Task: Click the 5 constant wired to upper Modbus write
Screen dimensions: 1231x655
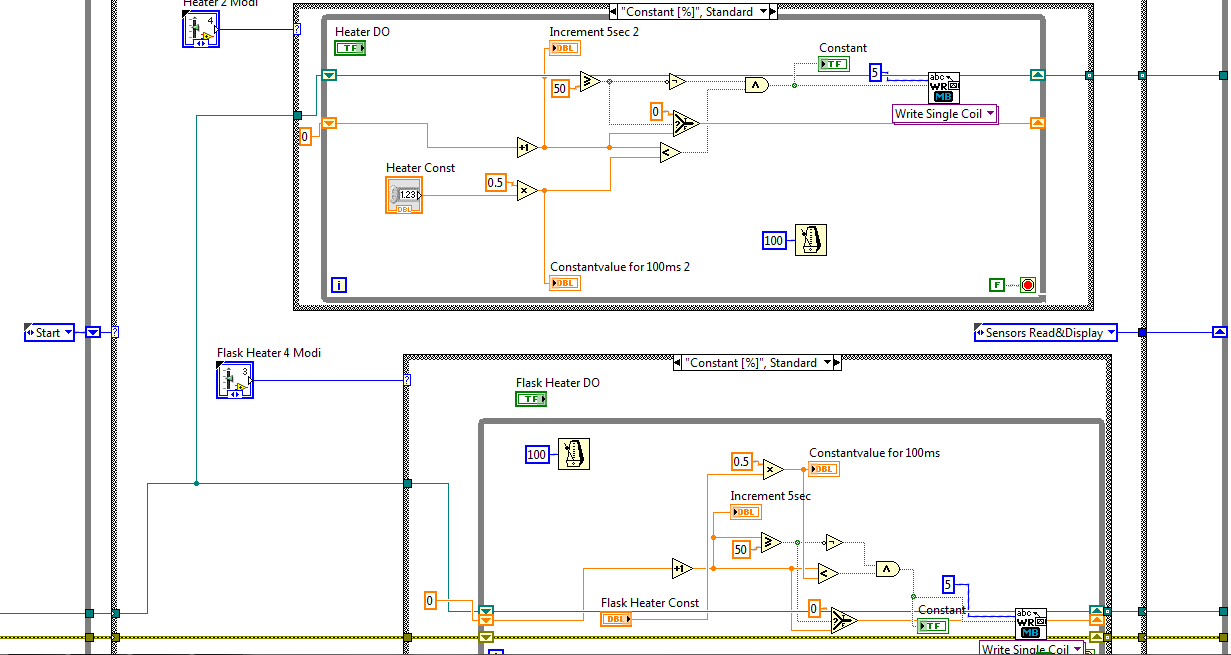Action: tap(875, 72)
